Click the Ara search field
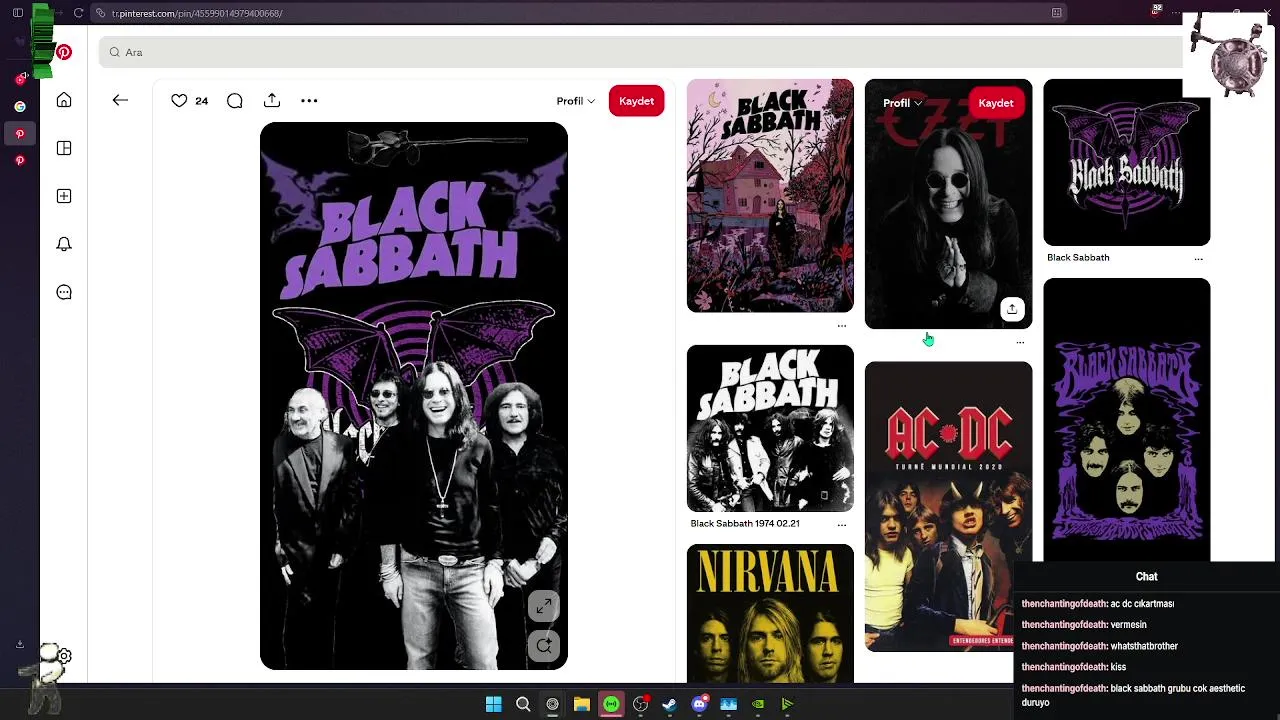 pos(640,52)
